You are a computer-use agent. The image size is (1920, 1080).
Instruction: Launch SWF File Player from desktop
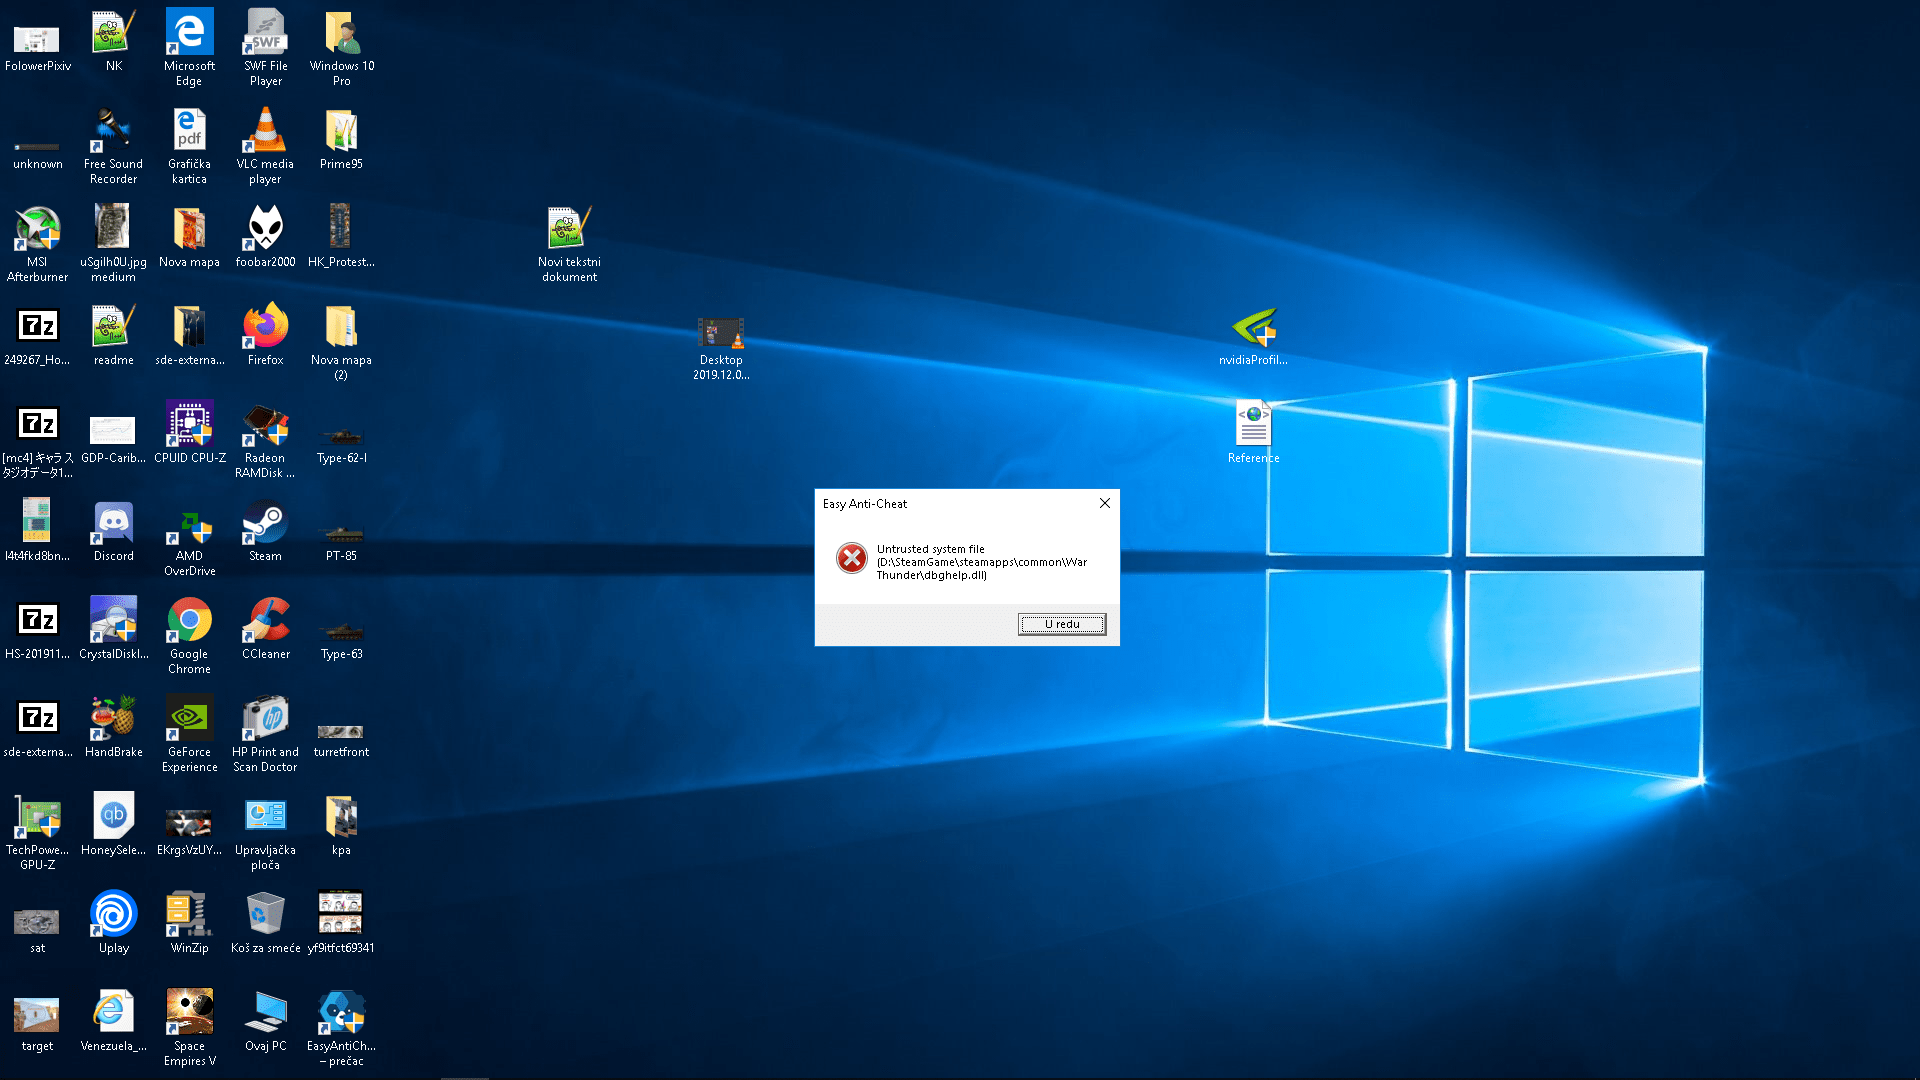265,47
